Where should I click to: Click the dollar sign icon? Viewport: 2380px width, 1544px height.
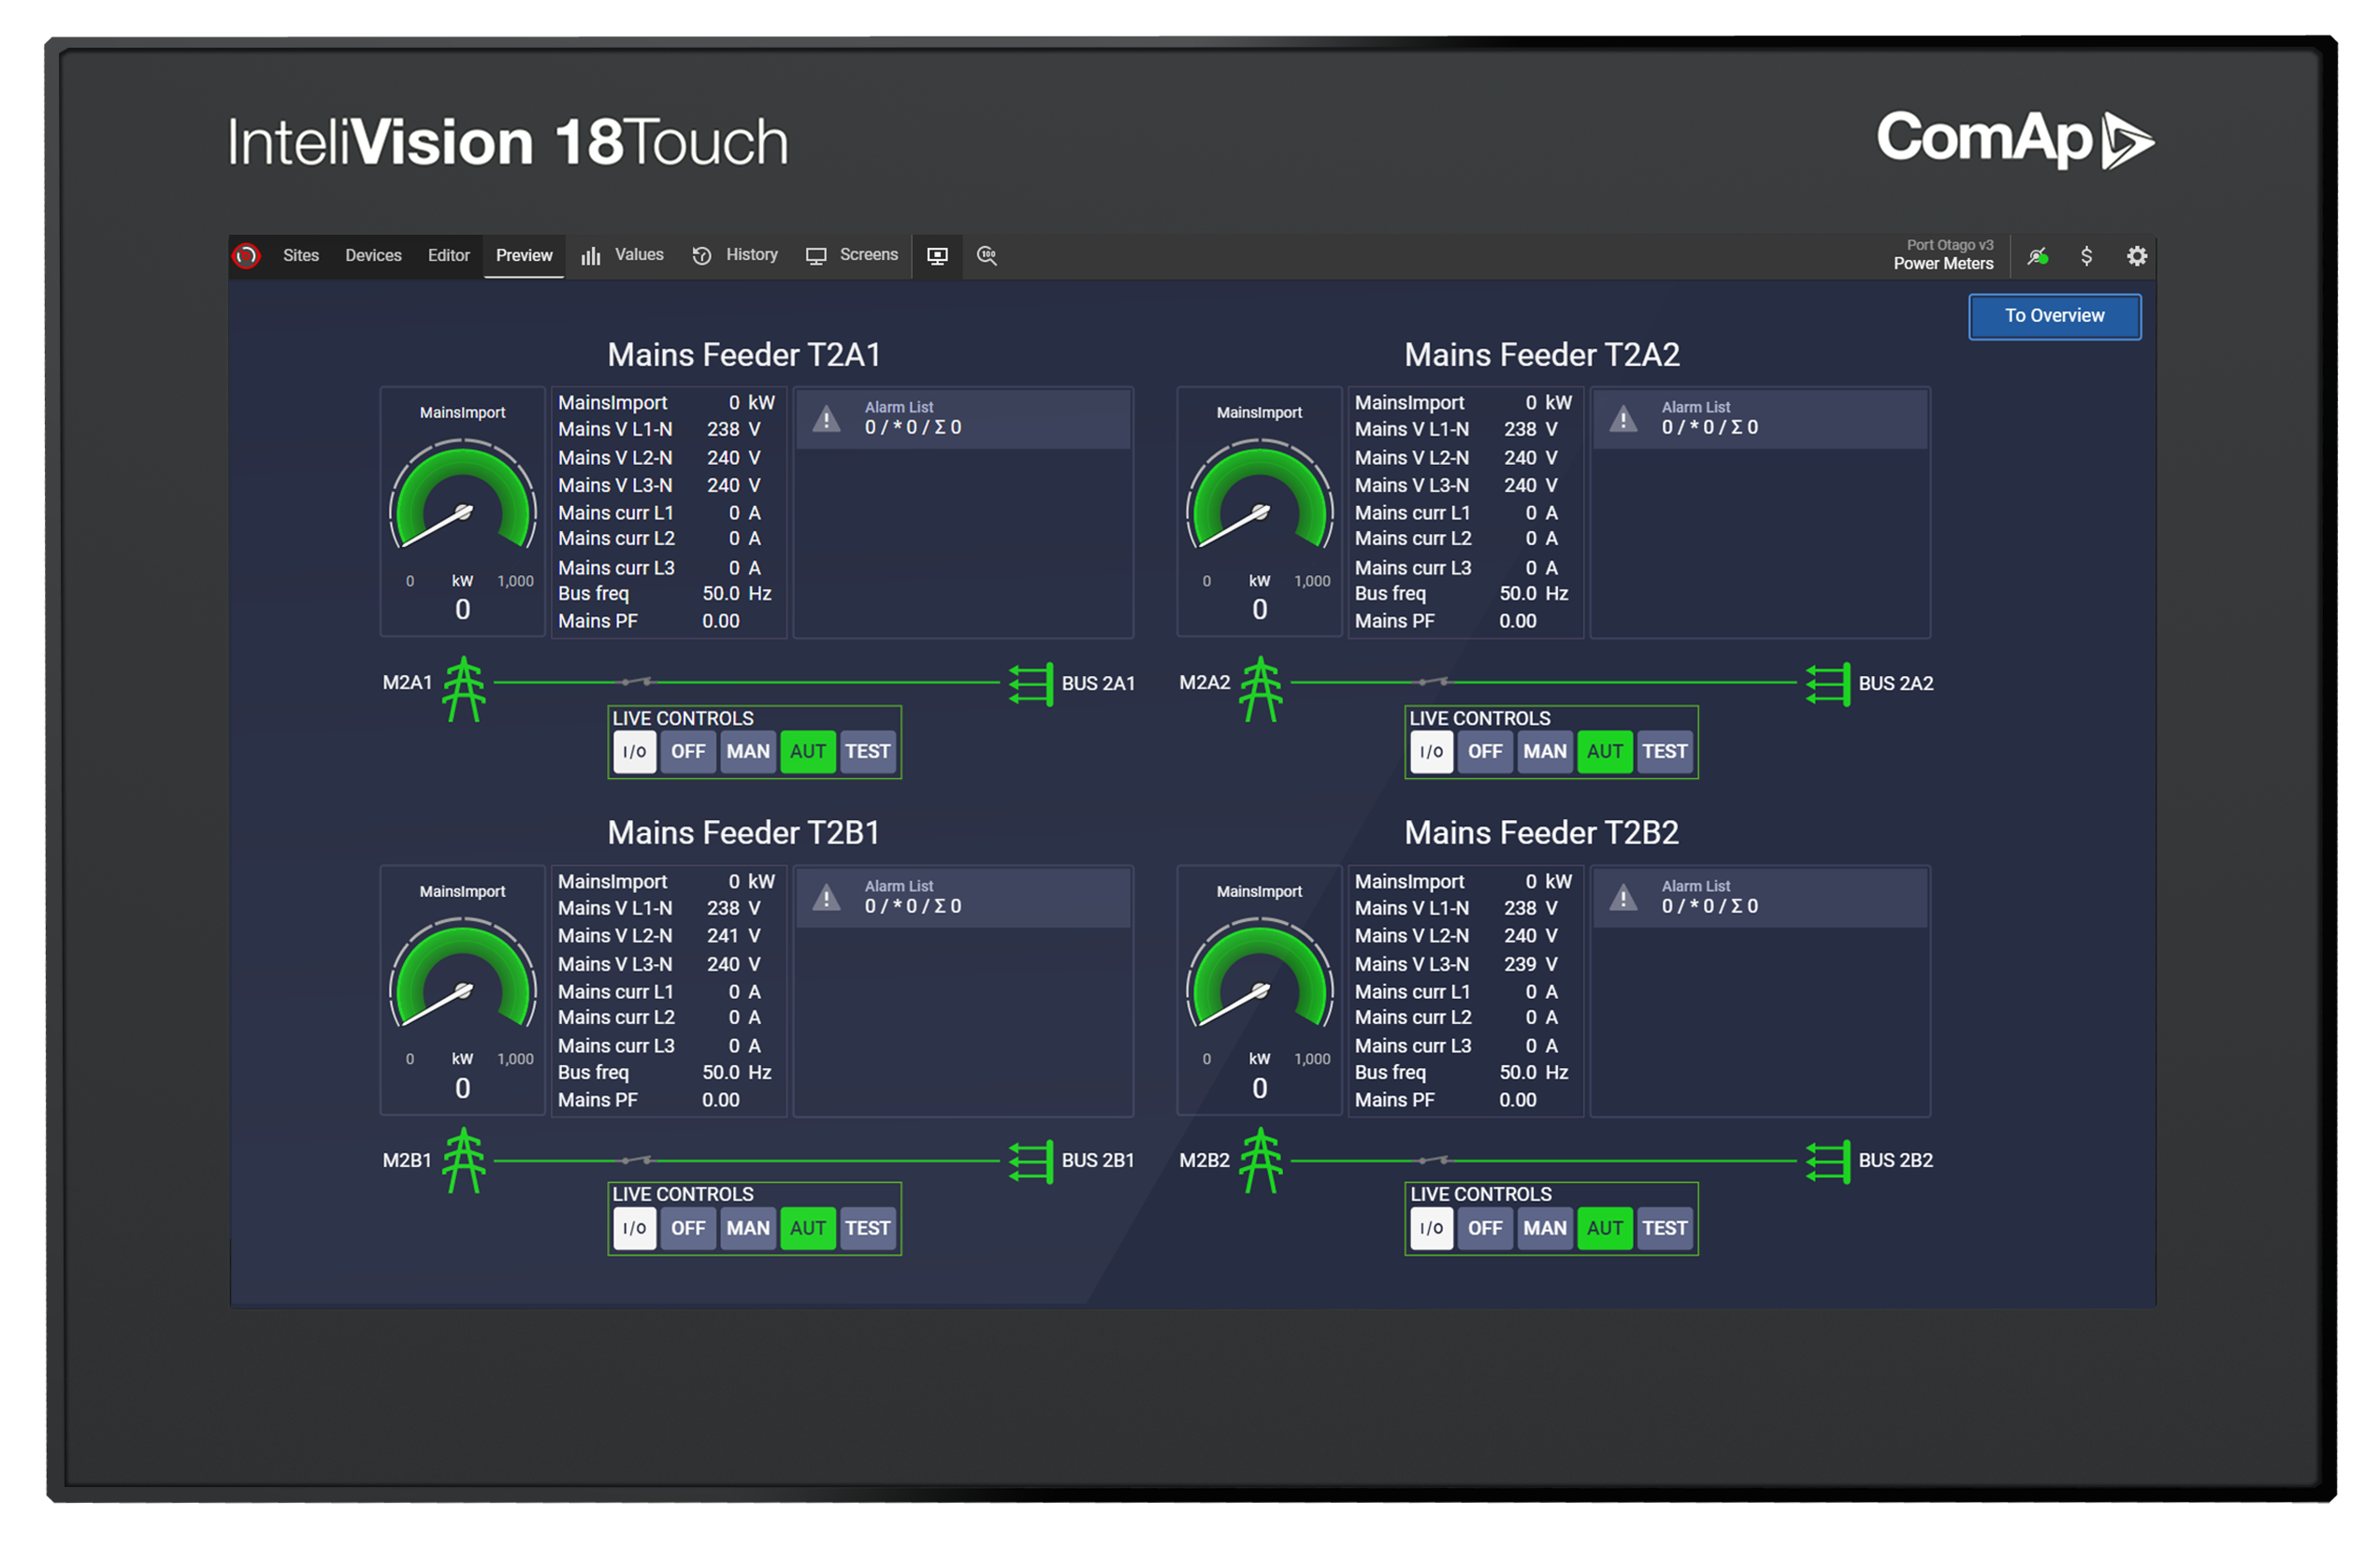(2087, 257)
